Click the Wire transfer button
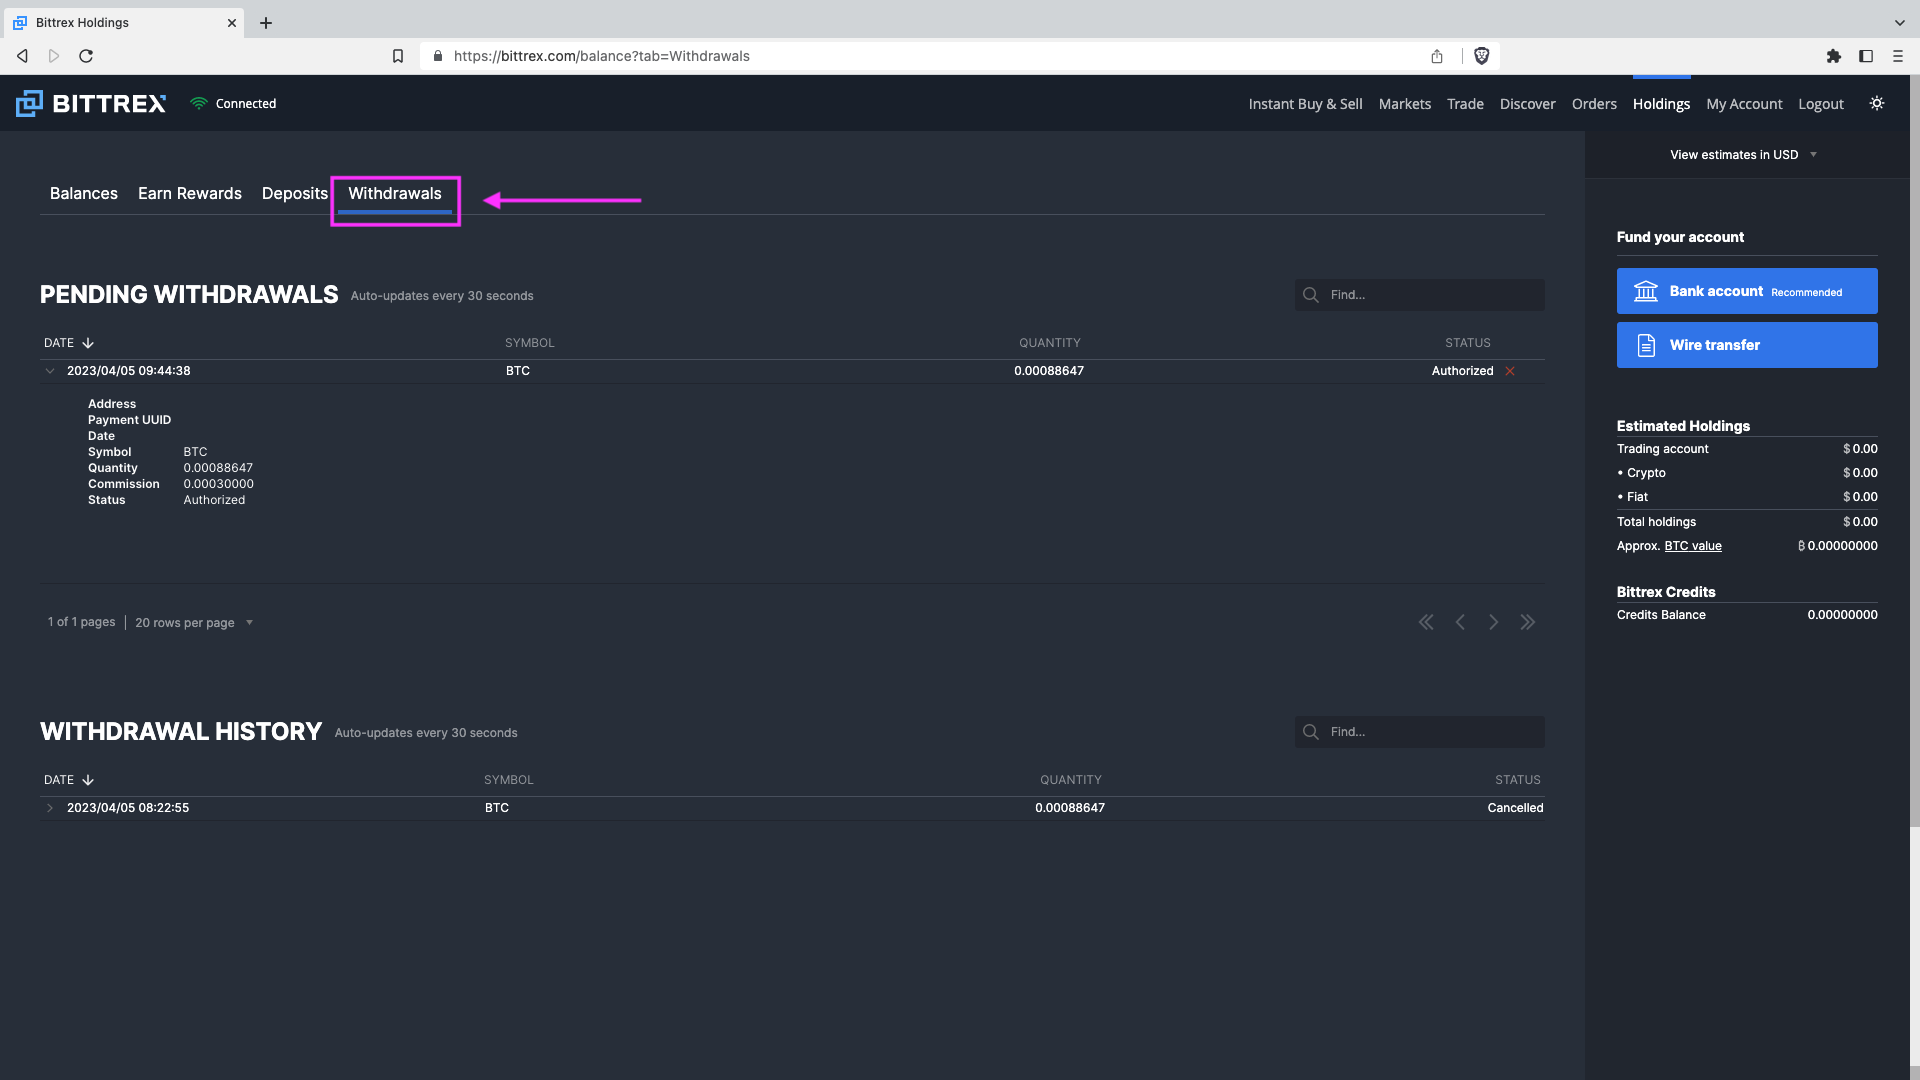 [1746, 345]
